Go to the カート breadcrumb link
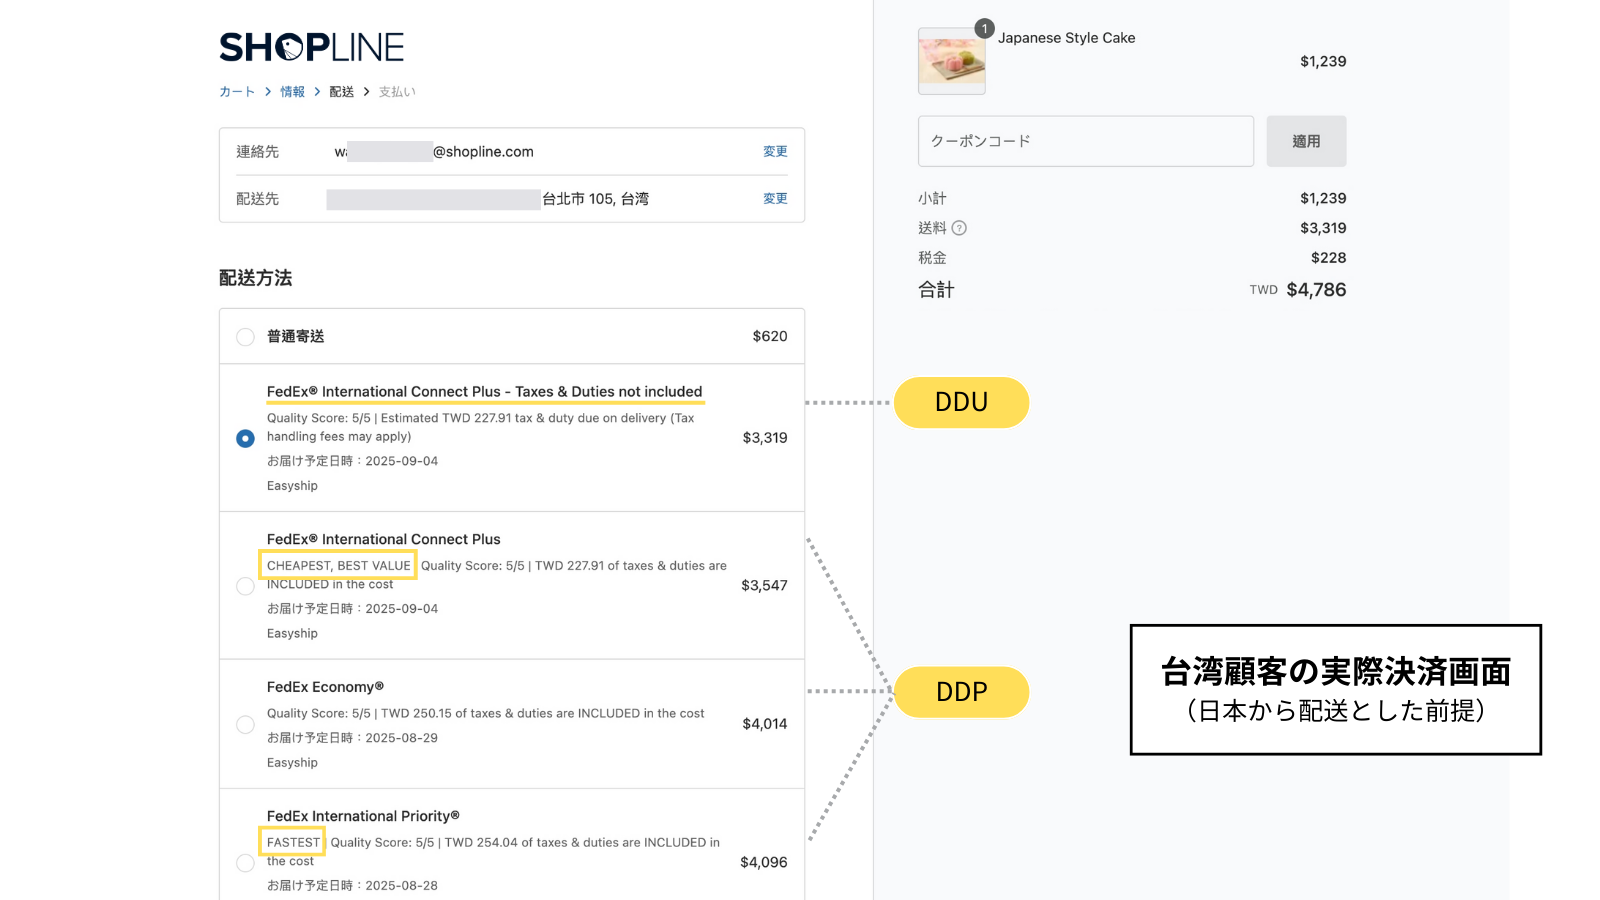The height and width of the screenshot is (900, 1600). [237, 92]
